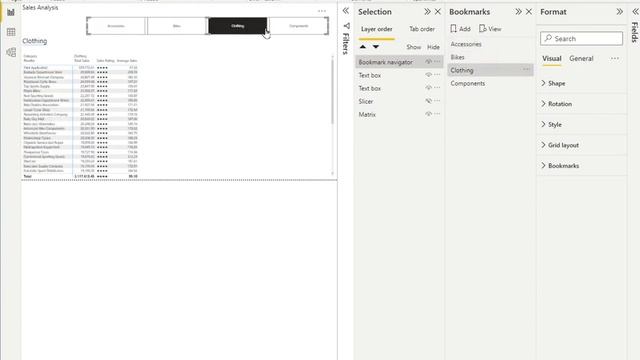This screenshot has height=360, width=640.
Task: Open first Text box layer options
Action: (438, 75)
